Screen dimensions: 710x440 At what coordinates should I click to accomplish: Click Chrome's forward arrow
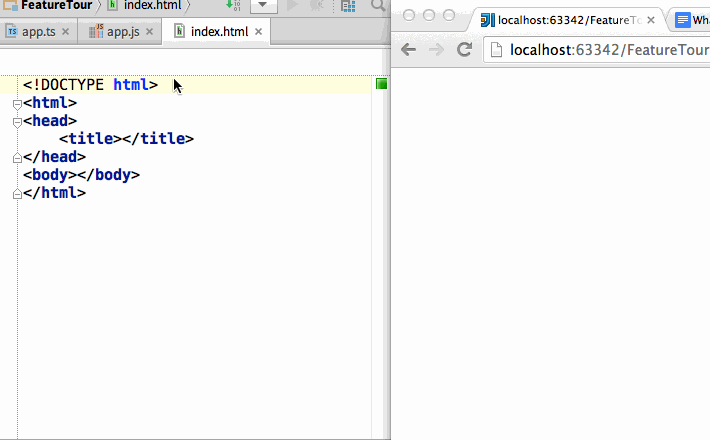(436, 49)
